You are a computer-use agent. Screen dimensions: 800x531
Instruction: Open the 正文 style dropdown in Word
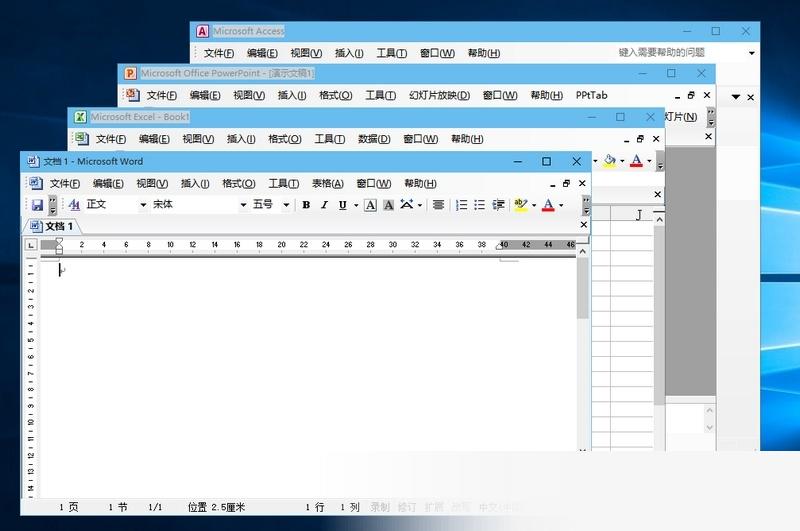143,205
